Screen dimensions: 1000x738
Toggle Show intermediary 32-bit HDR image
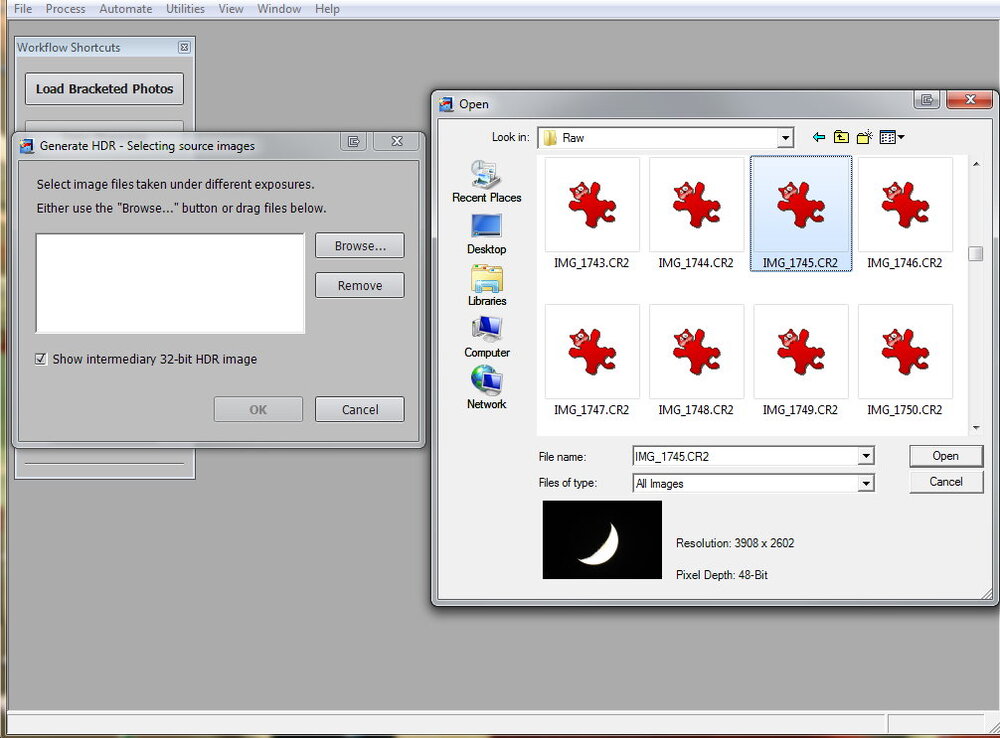click(41, 359)
